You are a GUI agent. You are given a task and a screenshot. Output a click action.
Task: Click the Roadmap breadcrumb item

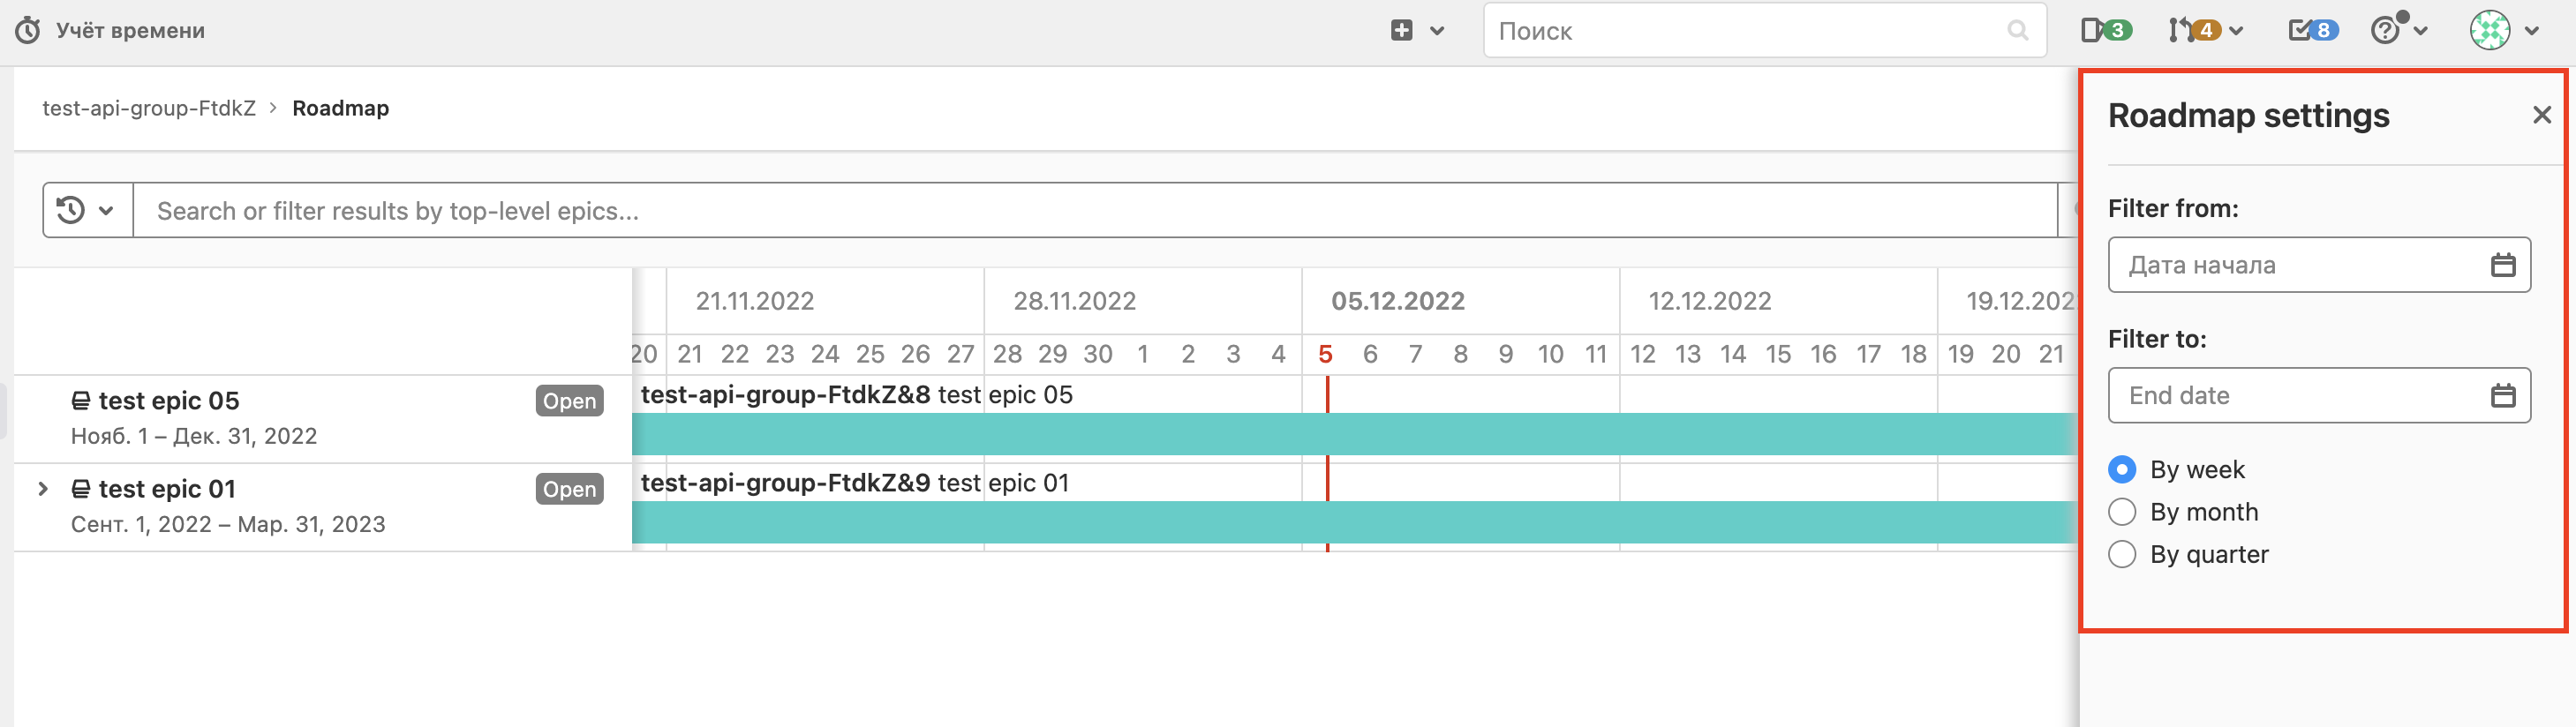pyautogui.click(x=340, y=108)
